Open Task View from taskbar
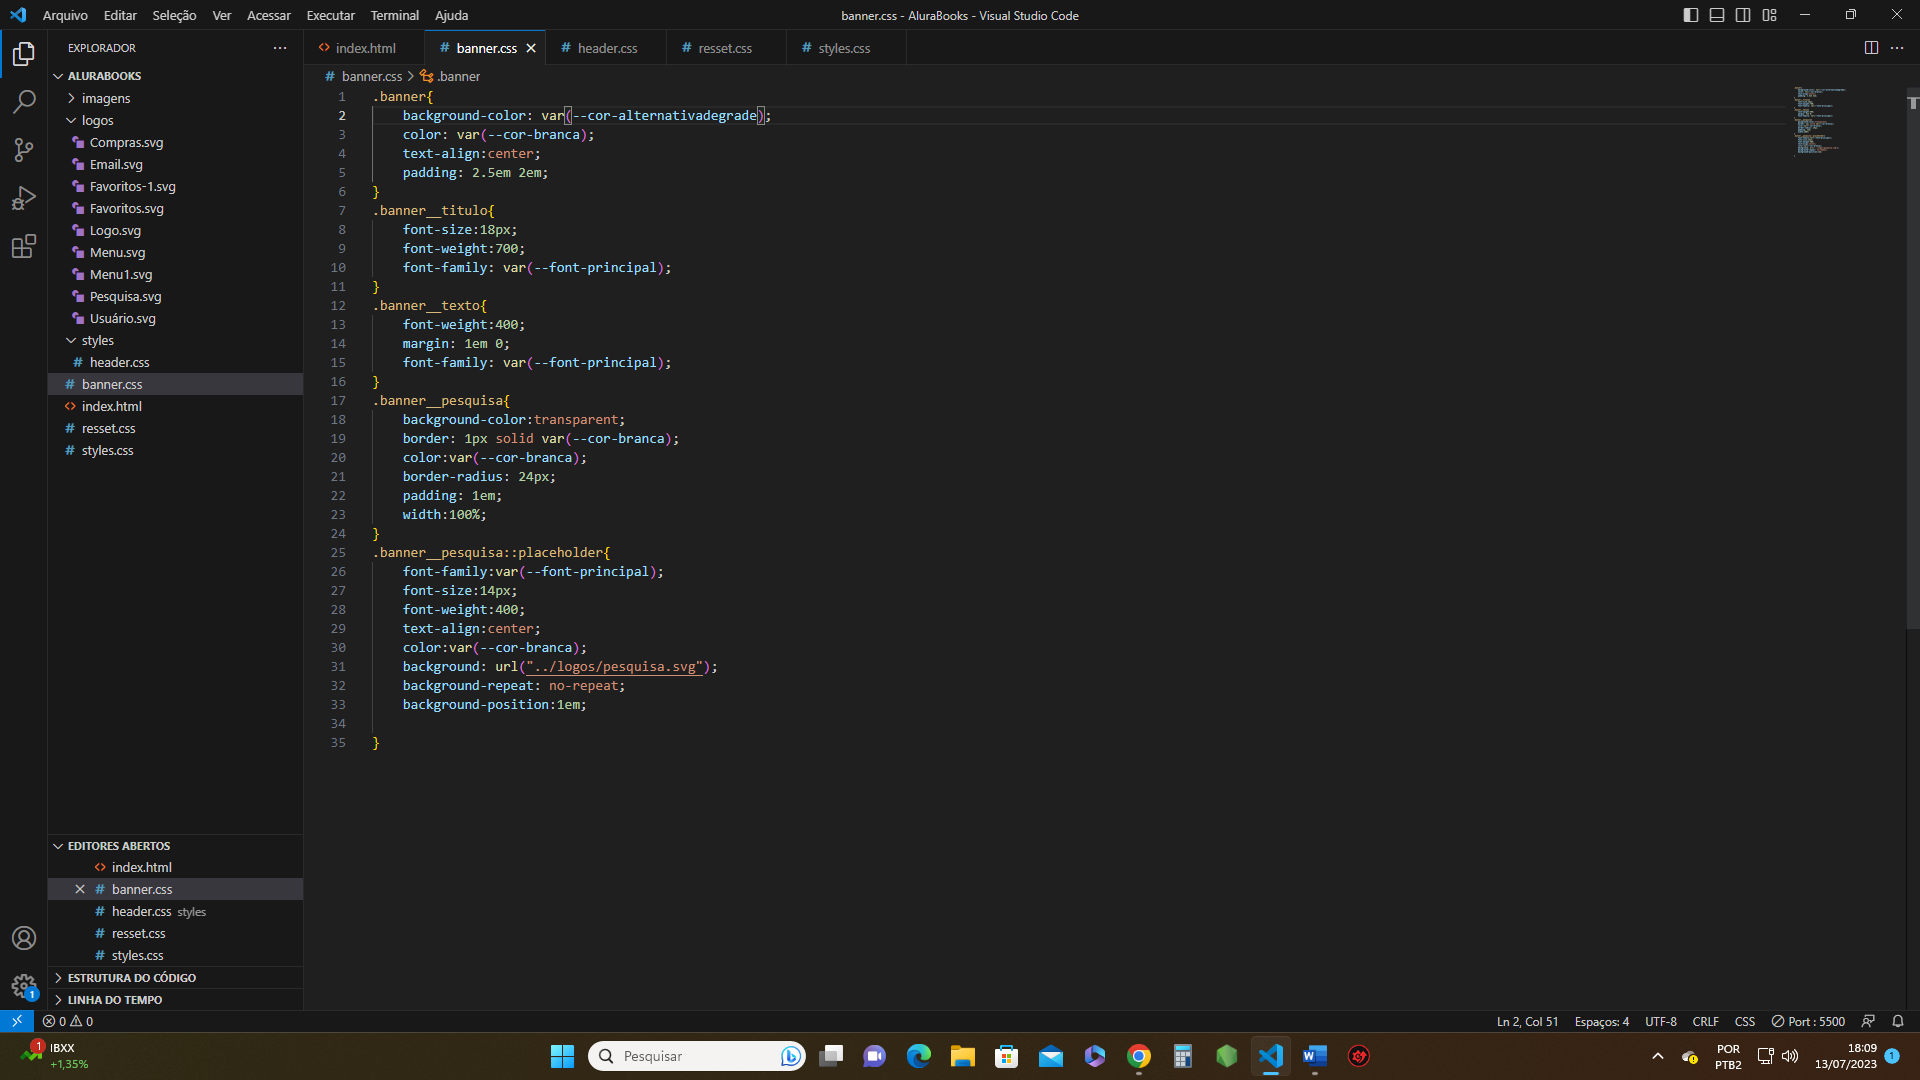Screen dimensions: 1920x1080 click(831, 1056)
